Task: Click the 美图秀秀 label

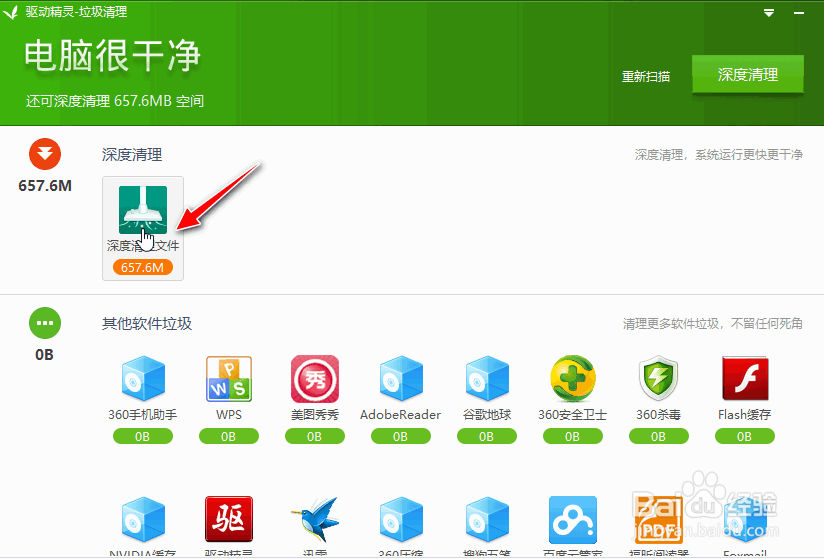Action: coord(315,415)
